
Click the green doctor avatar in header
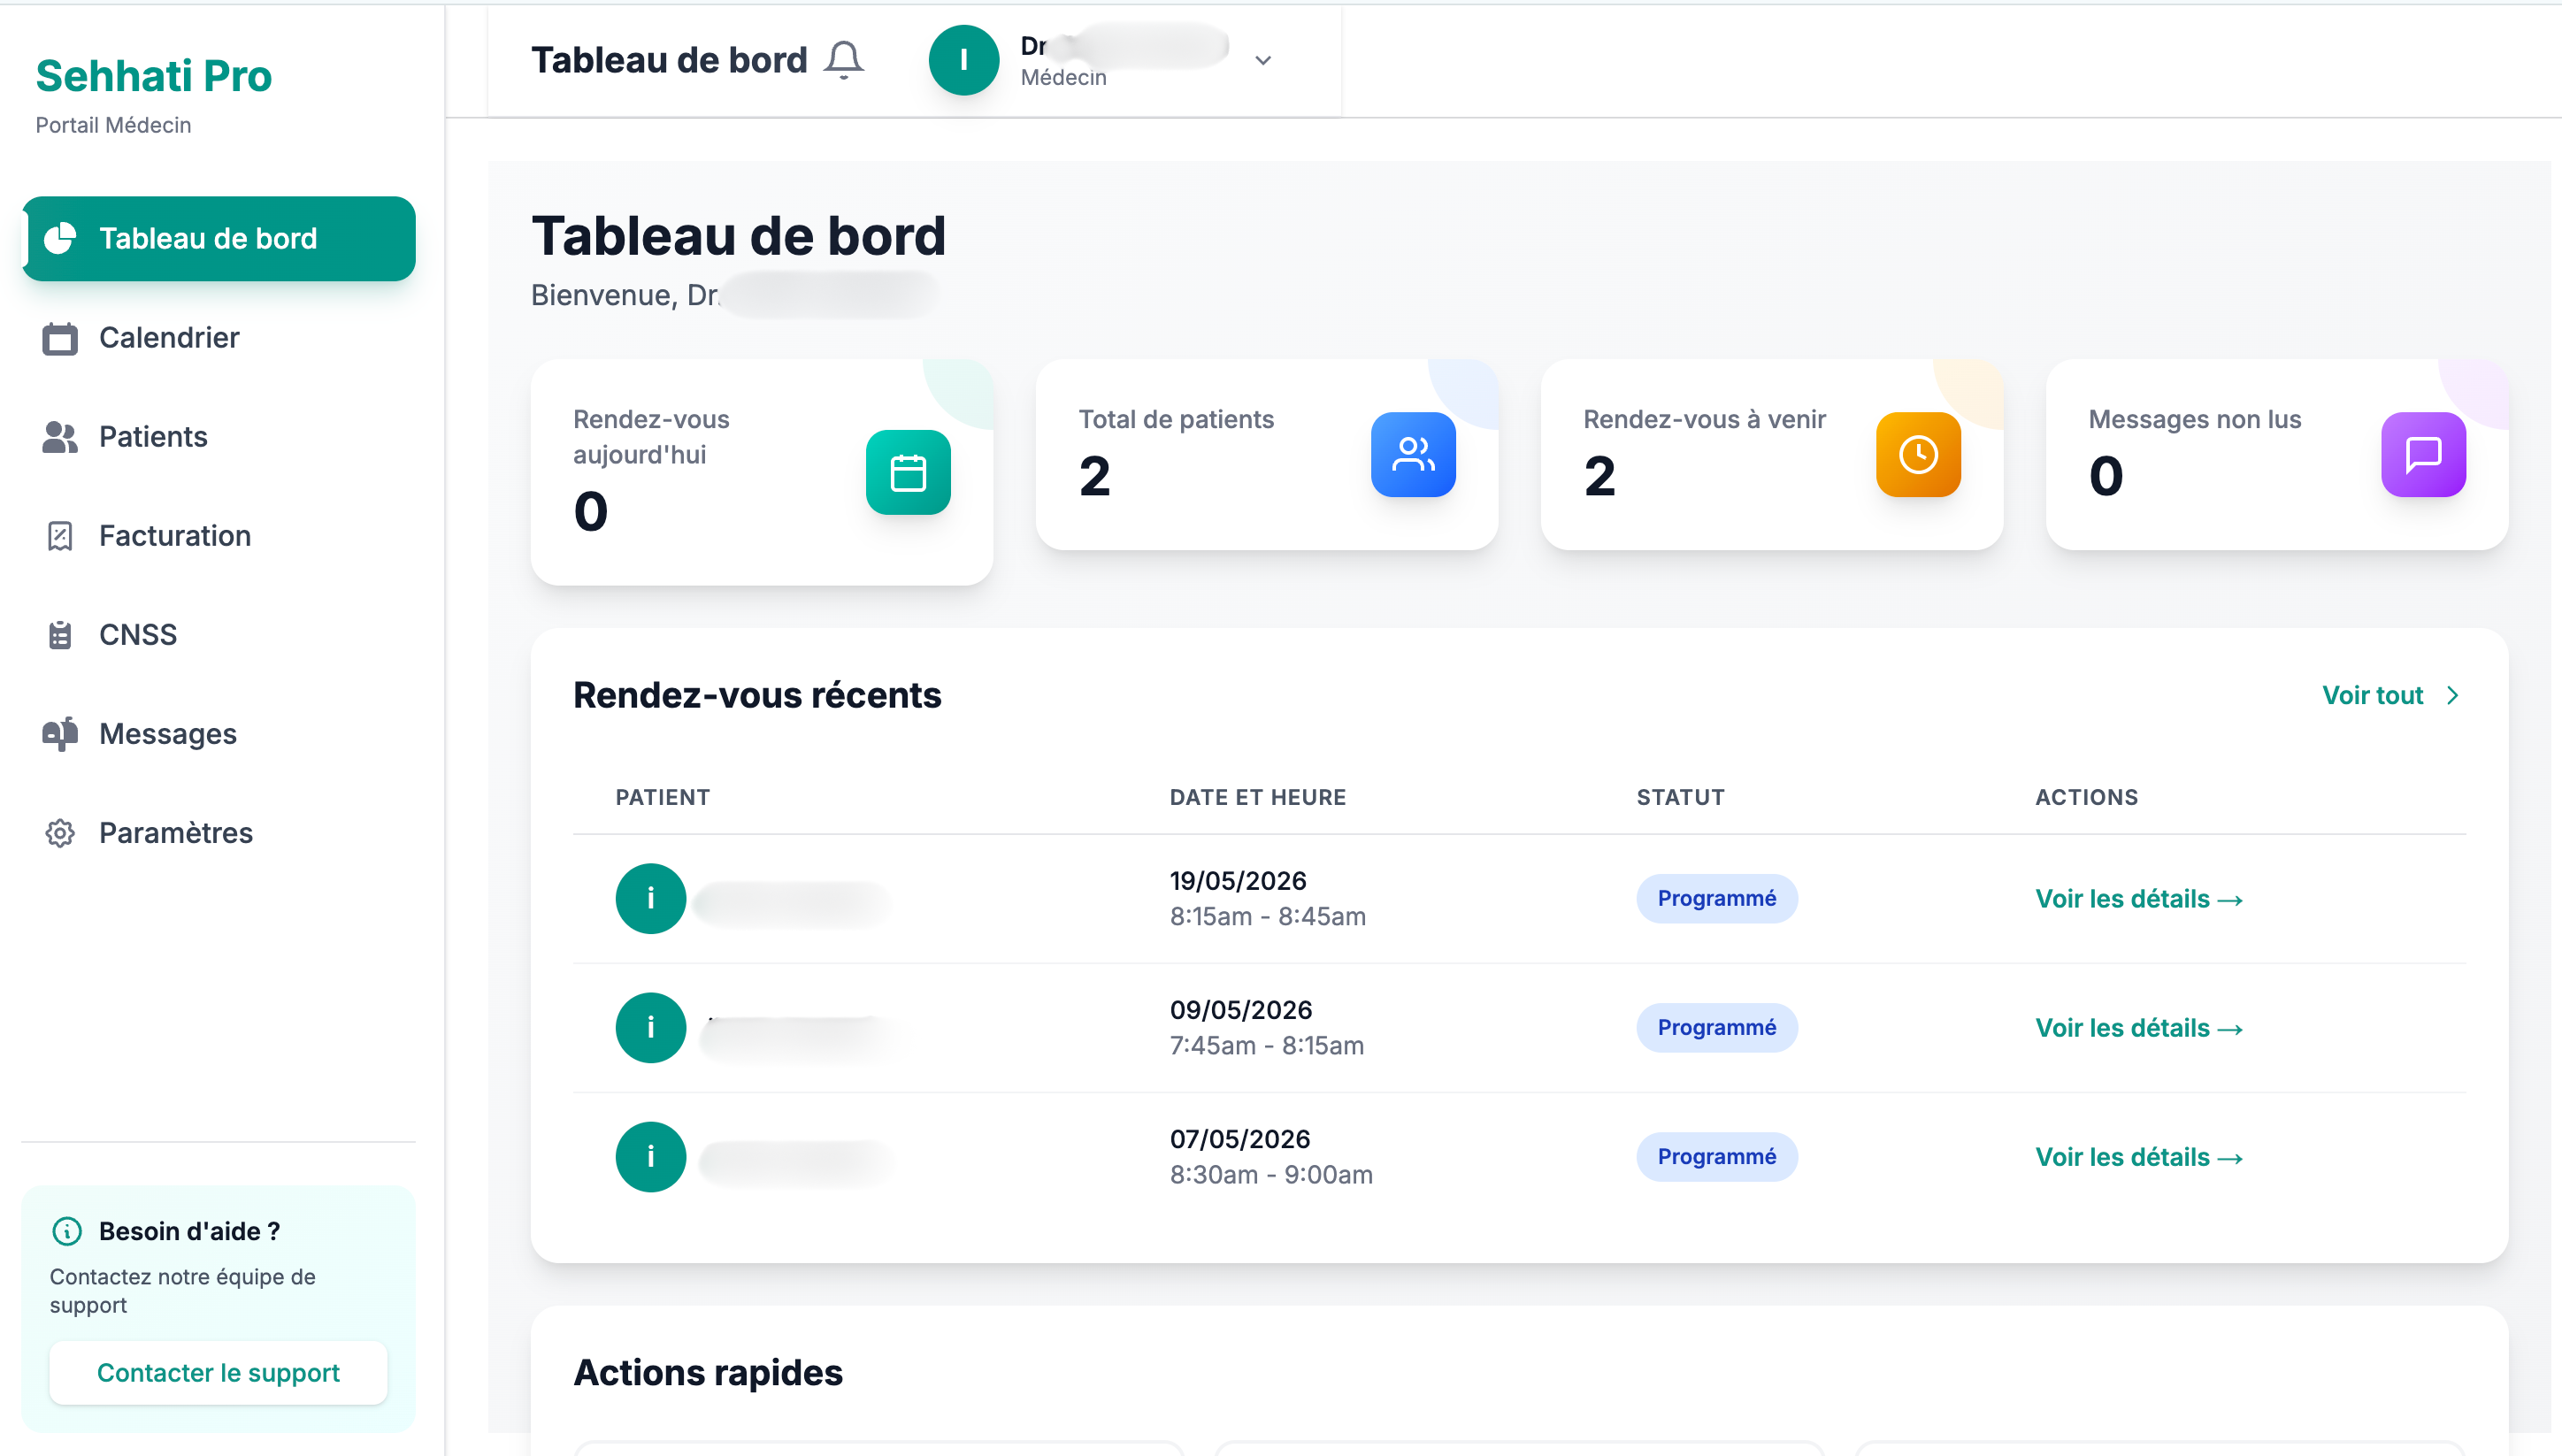tap(963, 60)
